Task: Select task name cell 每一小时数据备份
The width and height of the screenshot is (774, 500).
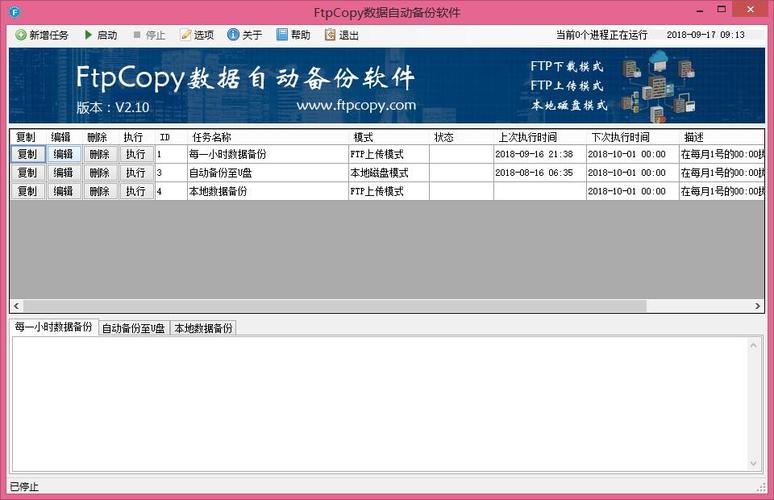Action: (268, 154)
